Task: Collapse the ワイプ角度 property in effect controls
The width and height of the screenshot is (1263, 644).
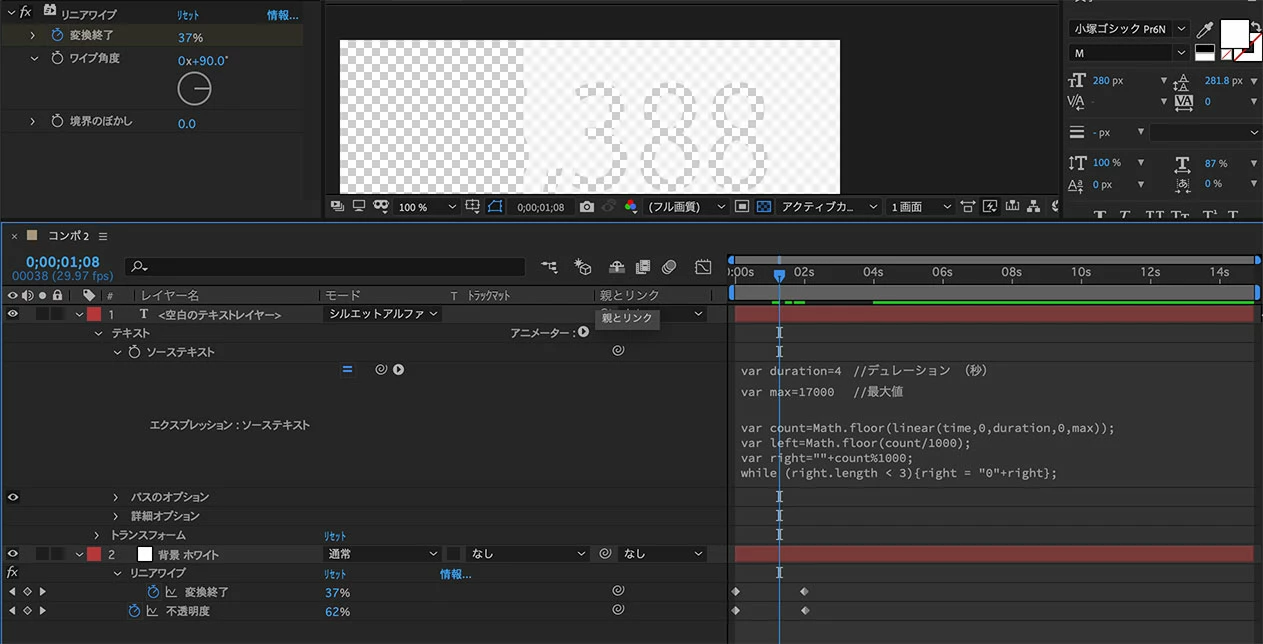Action: point(32,59)
